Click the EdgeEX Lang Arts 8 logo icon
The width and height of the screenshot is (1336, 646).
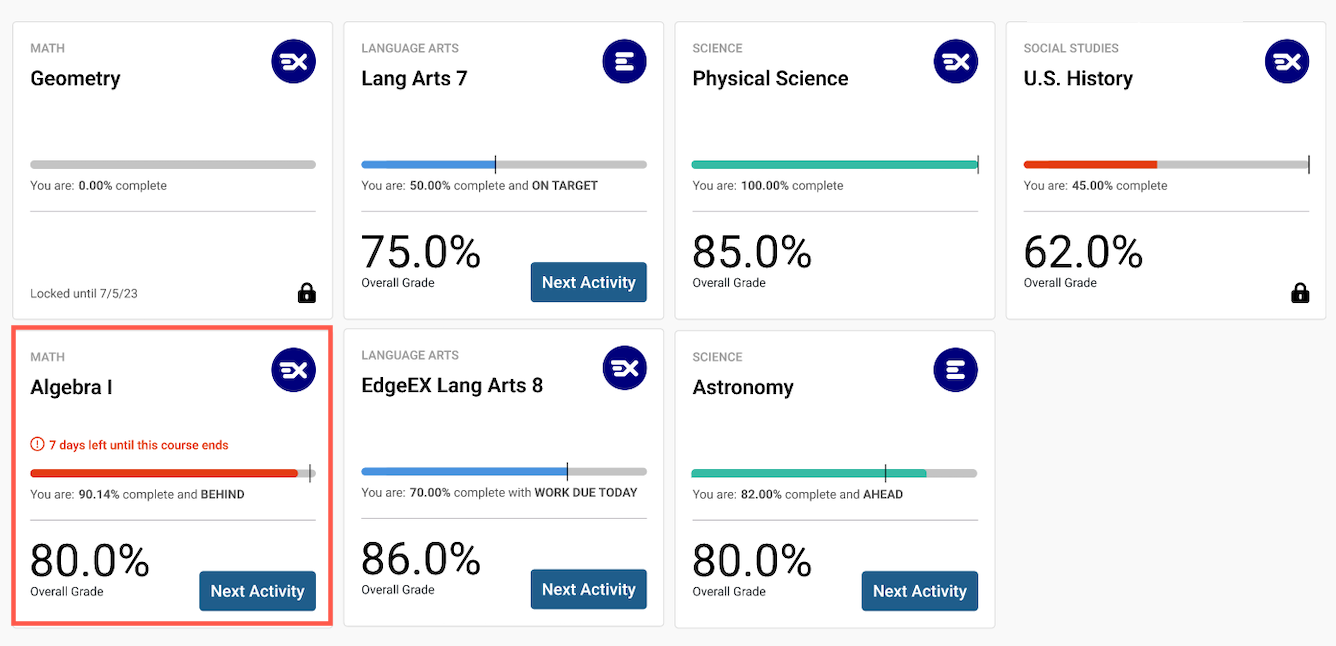[625, 369]
